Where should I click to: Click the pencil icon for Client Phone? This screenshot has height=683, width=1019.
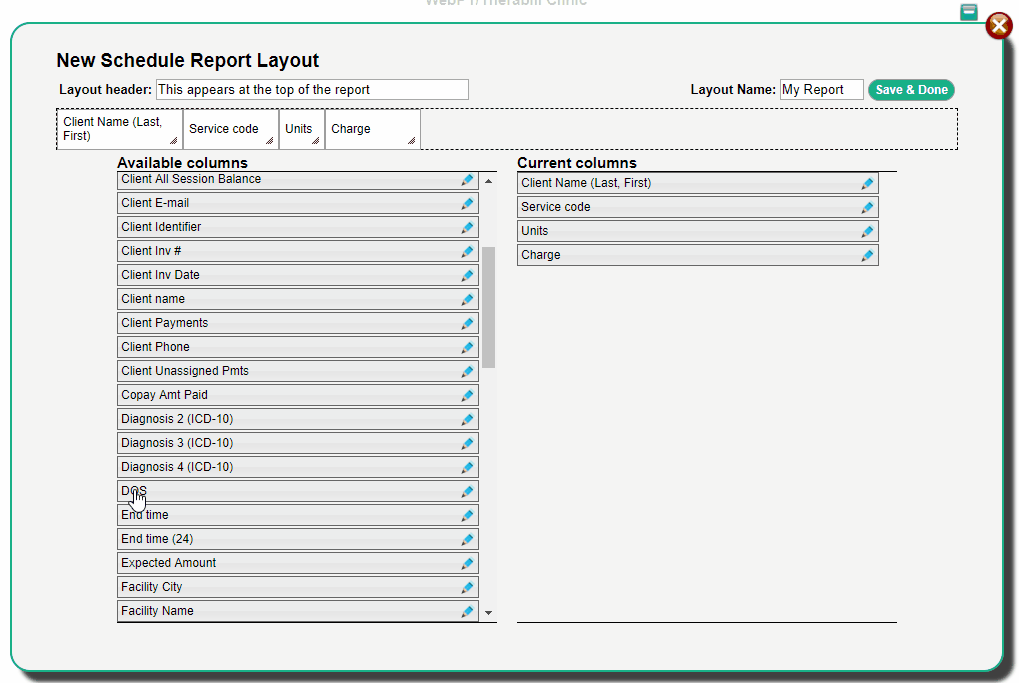click(x=467, y=348)
